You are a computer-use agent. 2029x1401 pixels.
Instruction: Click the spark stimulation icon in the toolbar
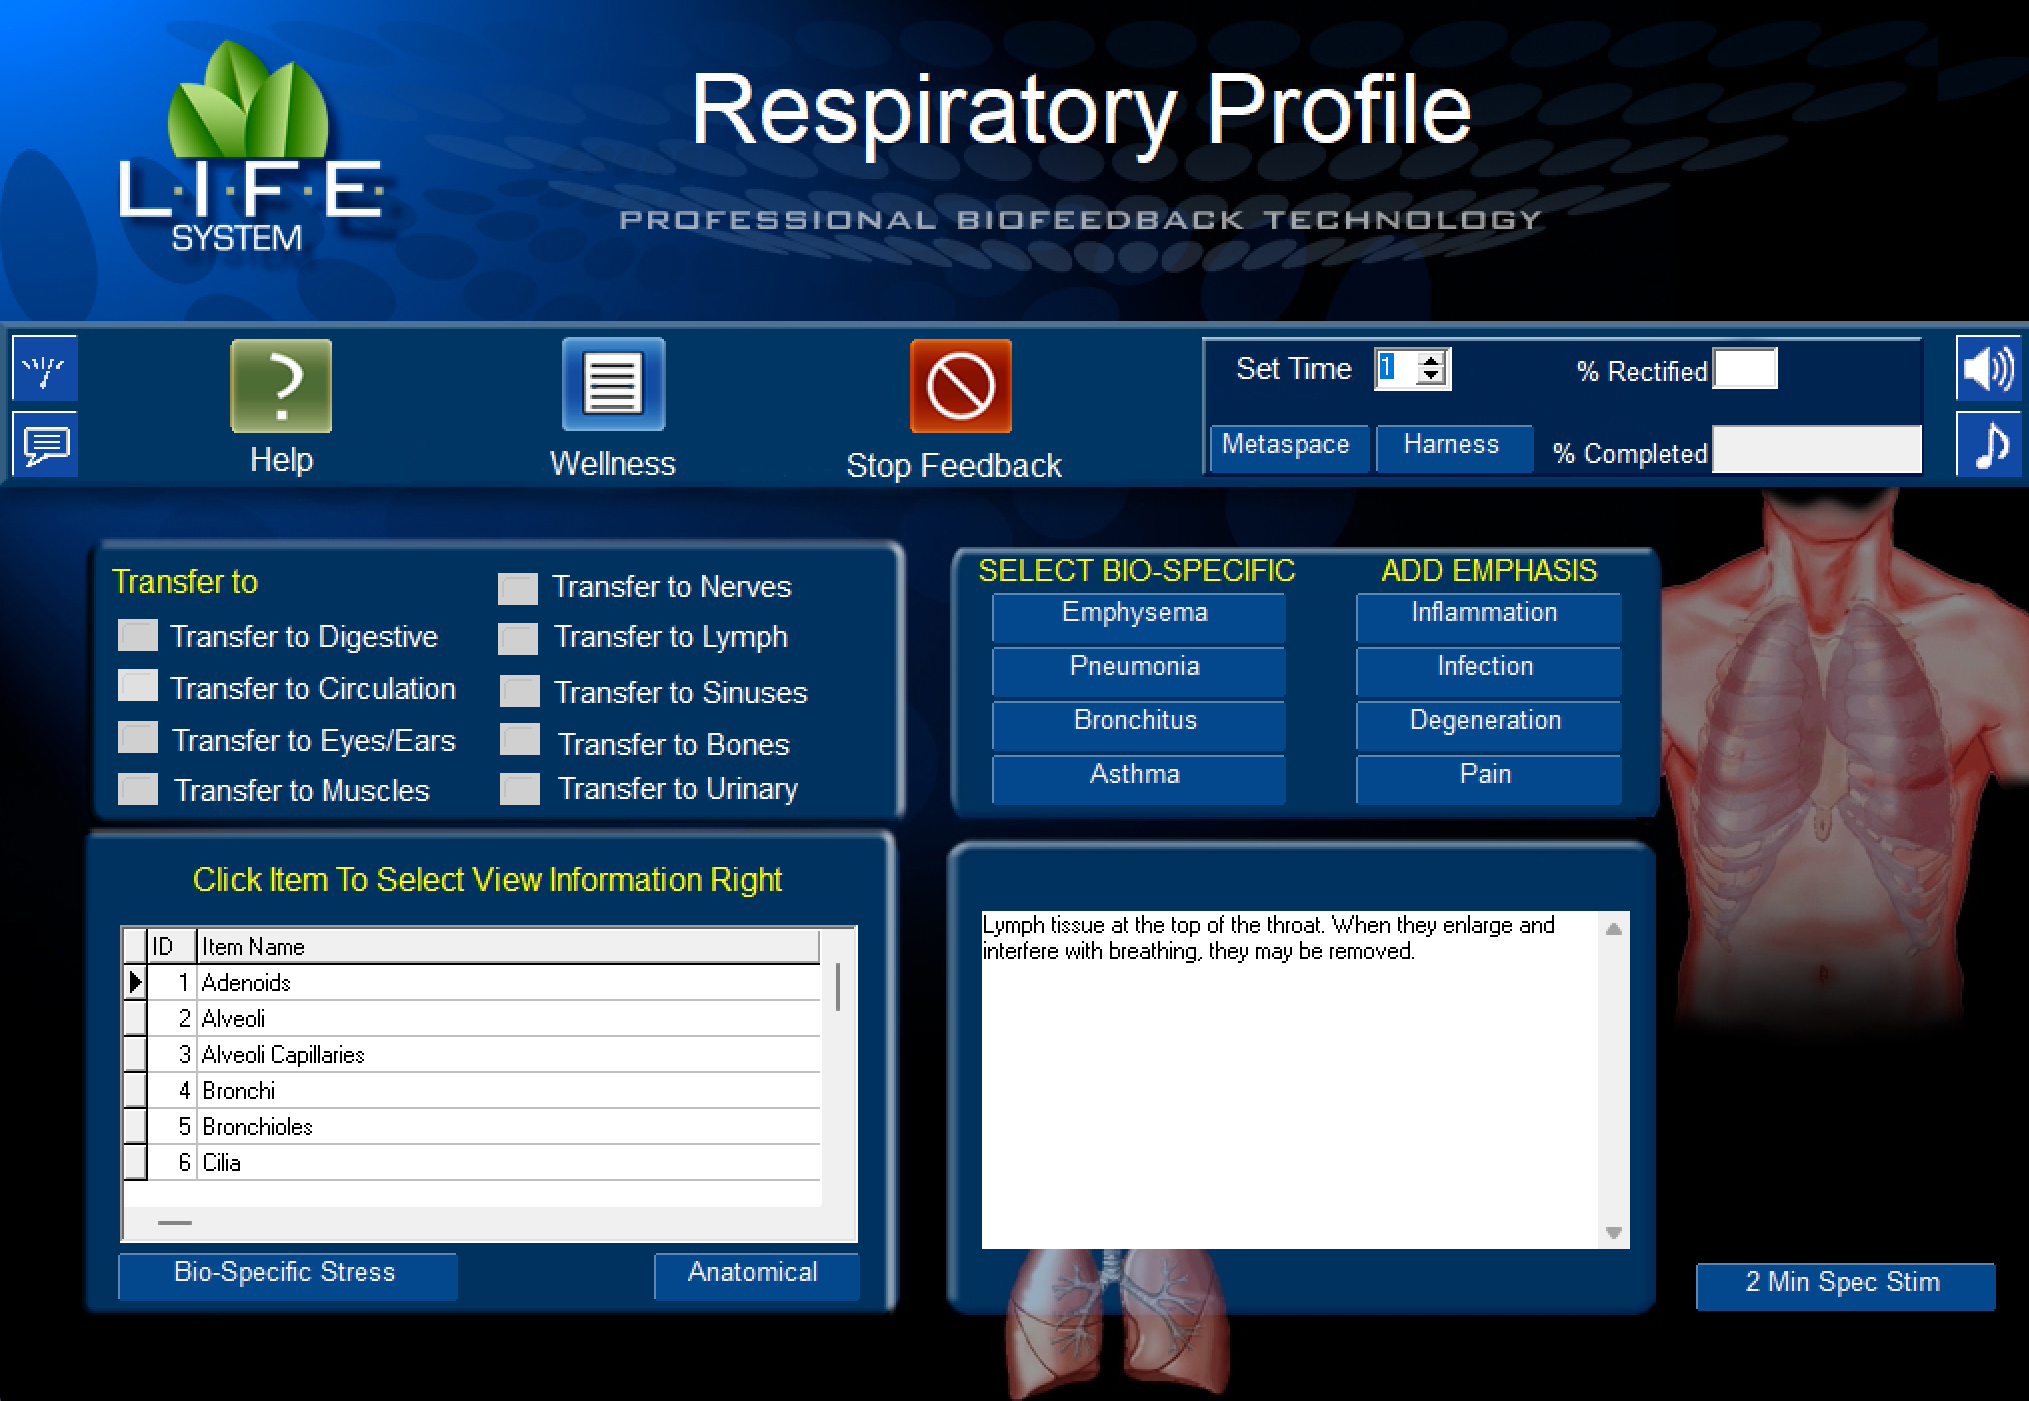point(44,369)
